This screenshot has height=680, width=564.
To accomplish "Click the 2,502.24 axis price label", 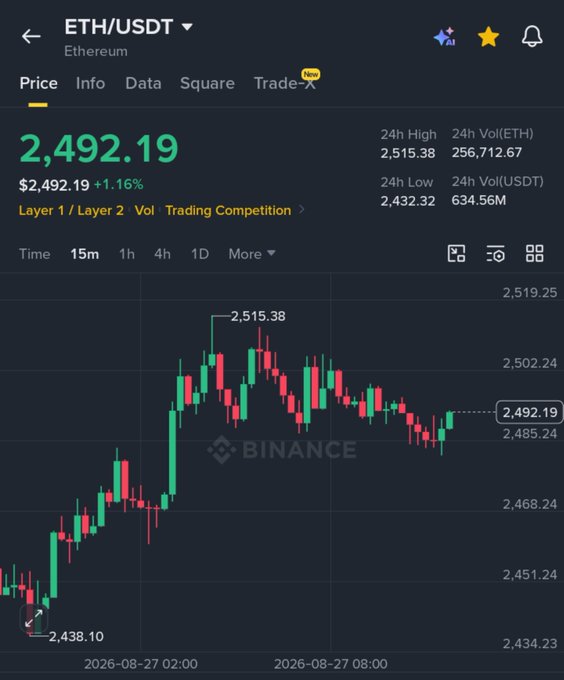I will click(x=530, y=363).
